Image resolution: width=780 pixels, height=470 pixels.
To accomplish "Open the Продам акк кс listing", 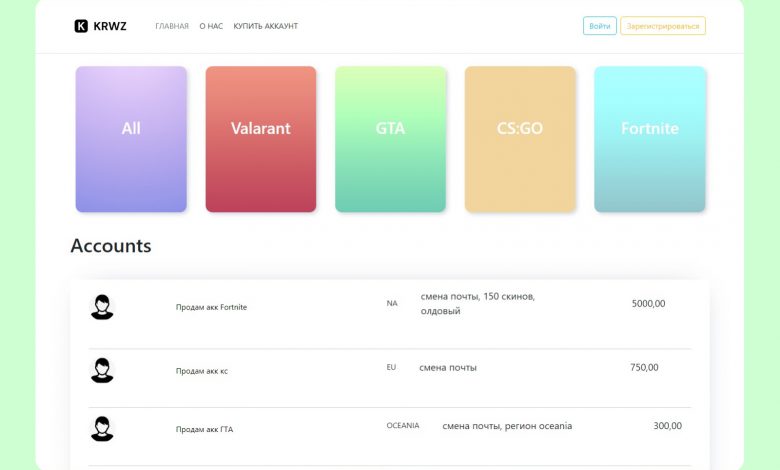I will pyautogui.click(x=202, y=371).
